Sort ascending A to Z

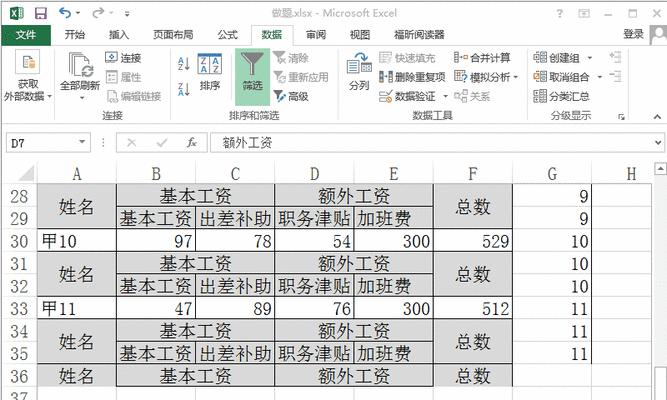tap(184, 64)
